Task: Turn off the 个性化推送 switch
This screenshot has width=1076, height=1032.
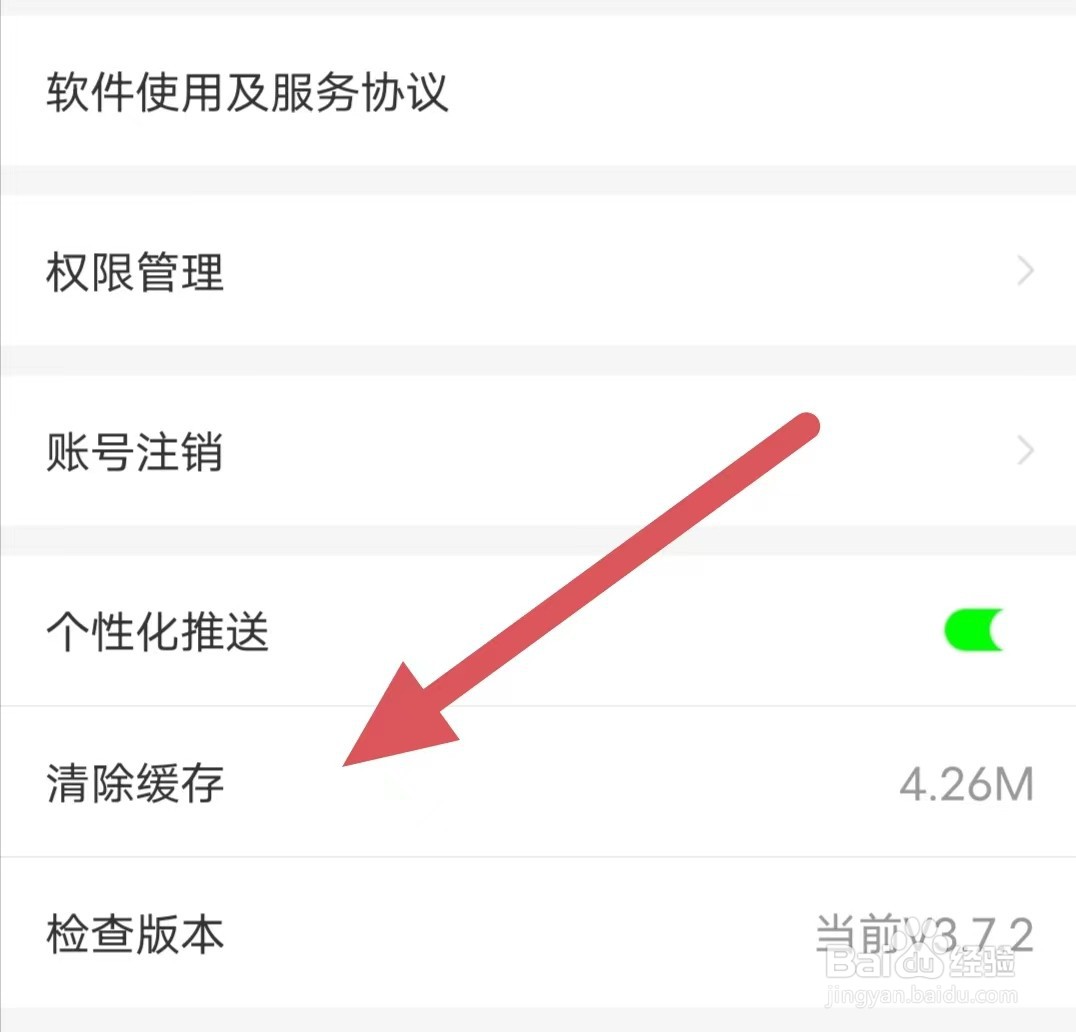Action: pyautogui.click(x=974, y=630)
